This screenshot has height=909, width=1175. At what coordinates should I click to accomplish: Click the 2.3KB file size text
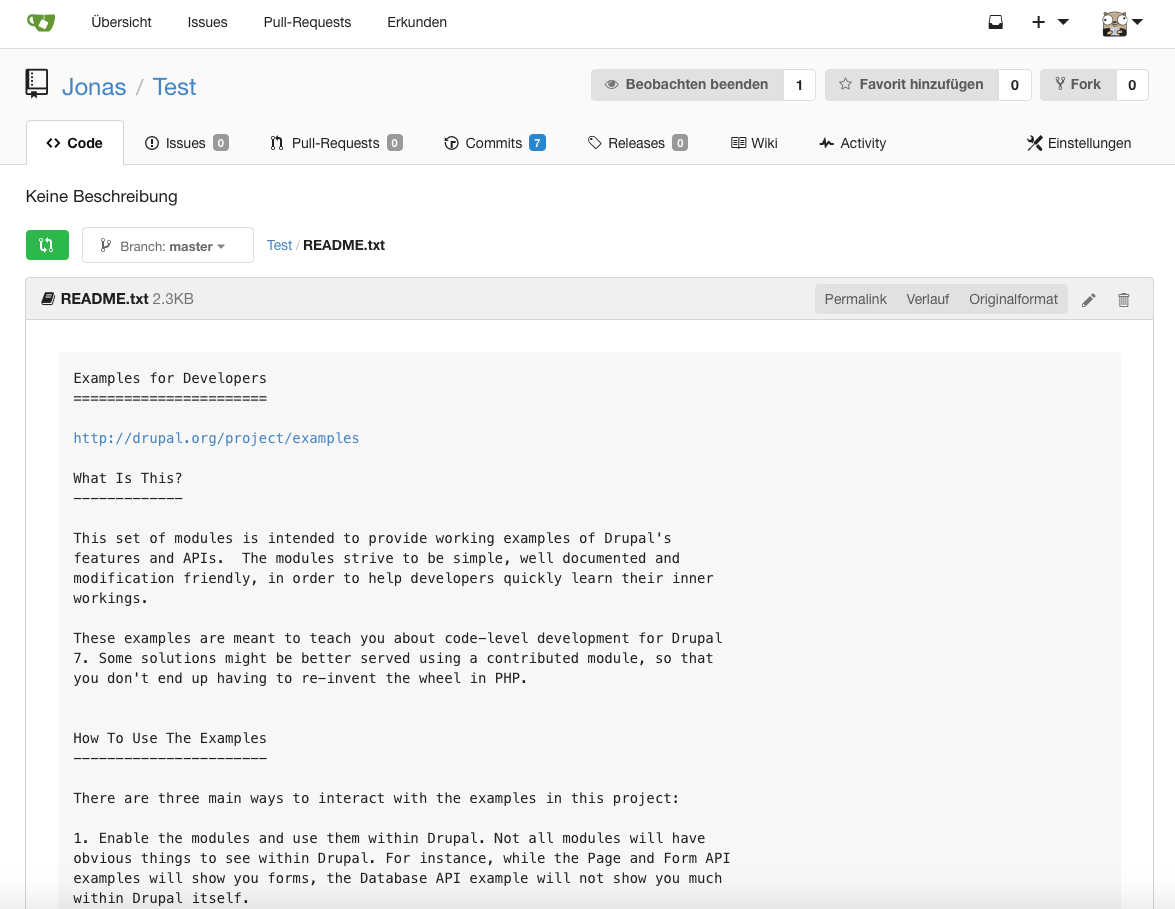pyautogui.click(x=173, y=299)
